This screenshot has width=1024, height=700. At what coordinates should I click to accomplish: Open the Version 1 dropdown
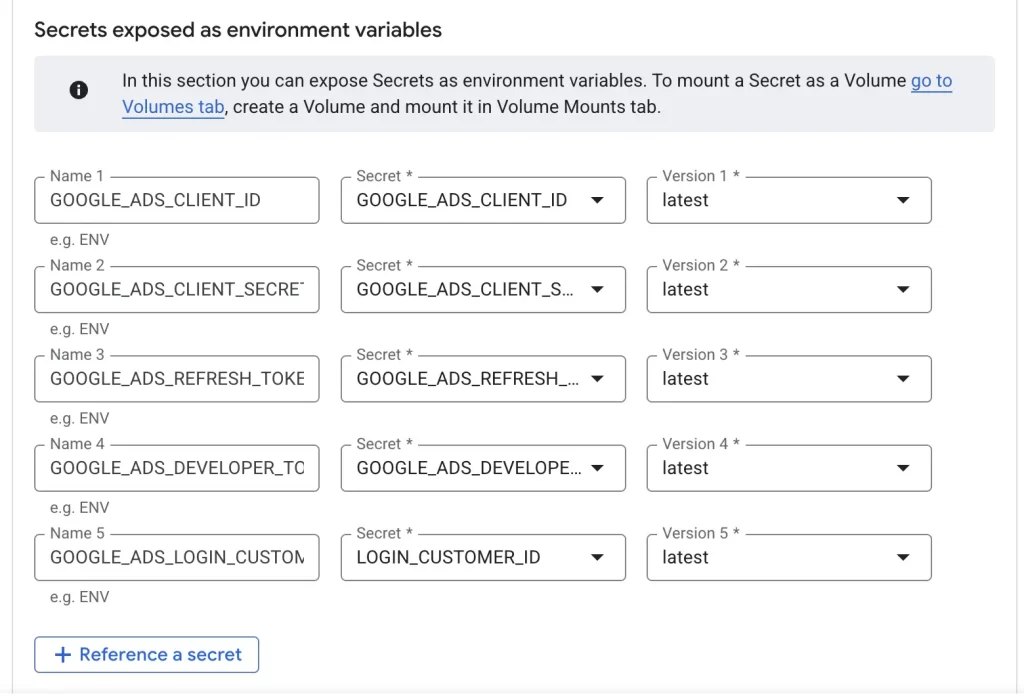[x=788, y=200]
